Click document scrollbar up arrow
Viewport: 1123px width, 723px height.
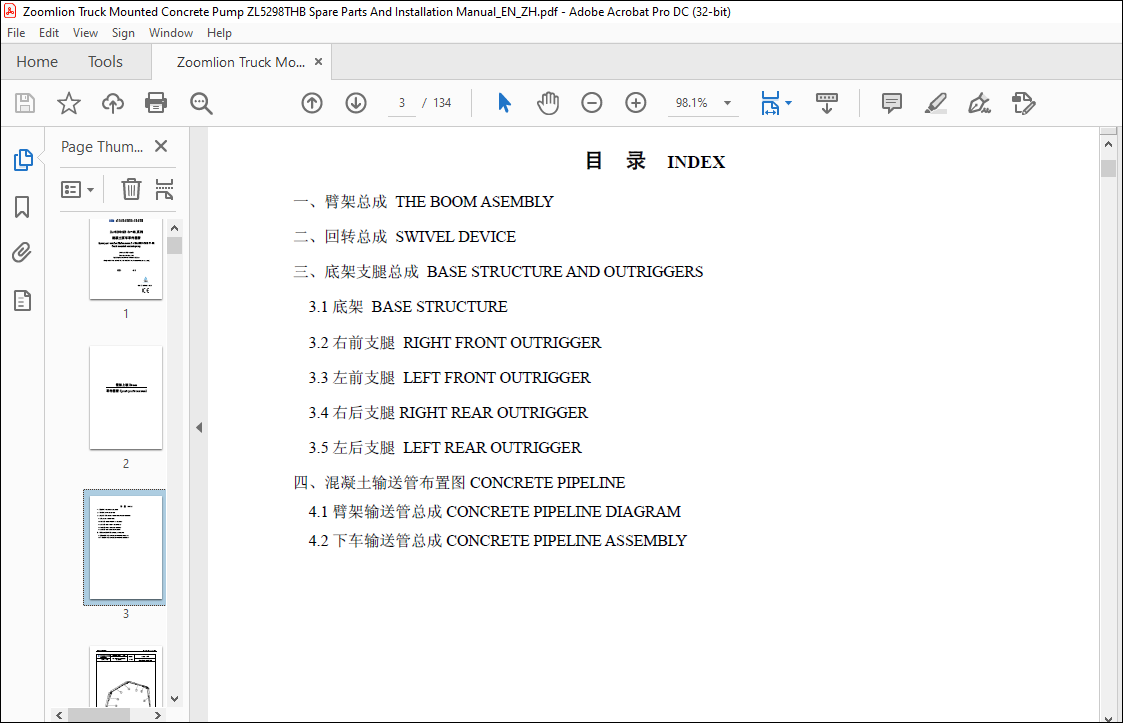[x=1108, y=145]
